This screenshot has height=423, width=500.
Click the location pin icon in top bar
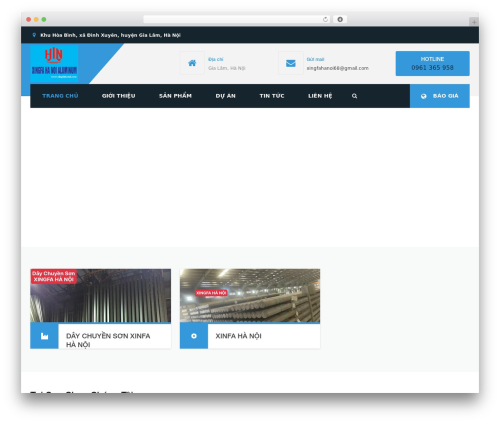(34, 35)
